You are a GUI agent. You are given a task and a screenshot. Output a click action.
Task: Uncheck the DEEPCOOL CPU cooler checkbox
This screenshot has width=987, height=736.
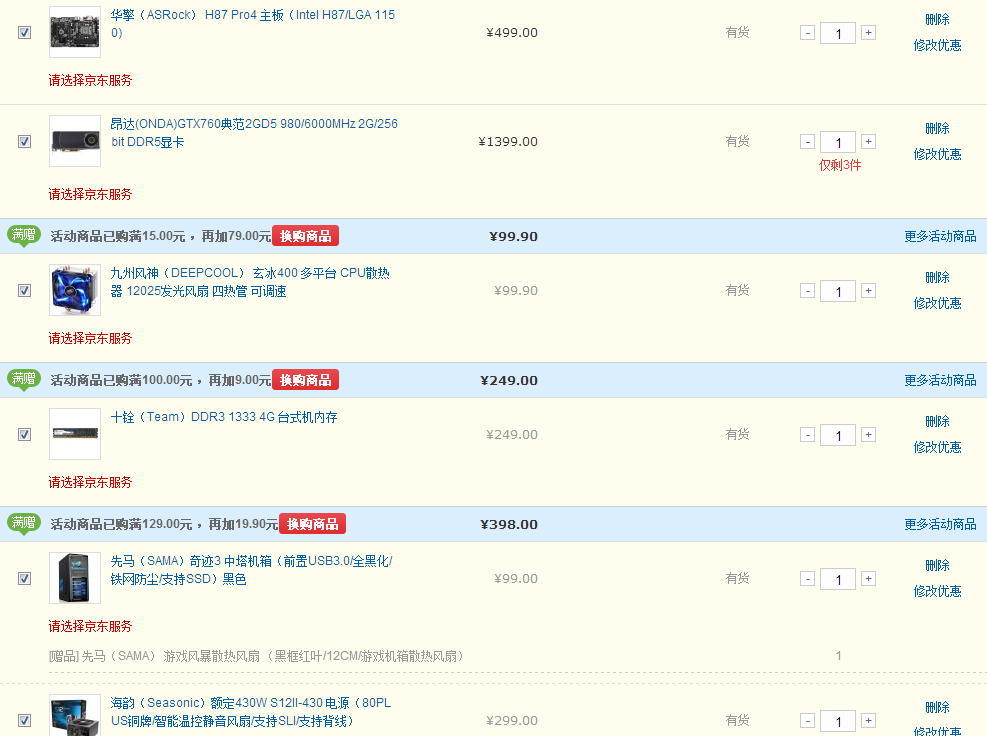coord(25,291)
